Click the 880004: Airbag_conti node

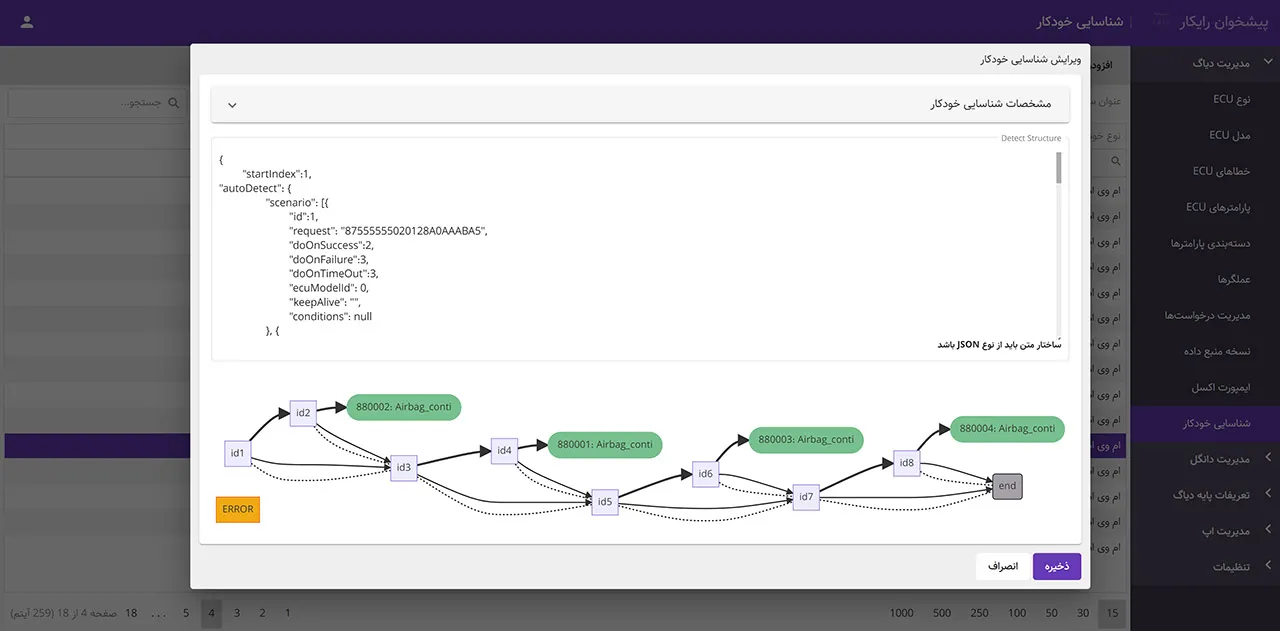1007,428
